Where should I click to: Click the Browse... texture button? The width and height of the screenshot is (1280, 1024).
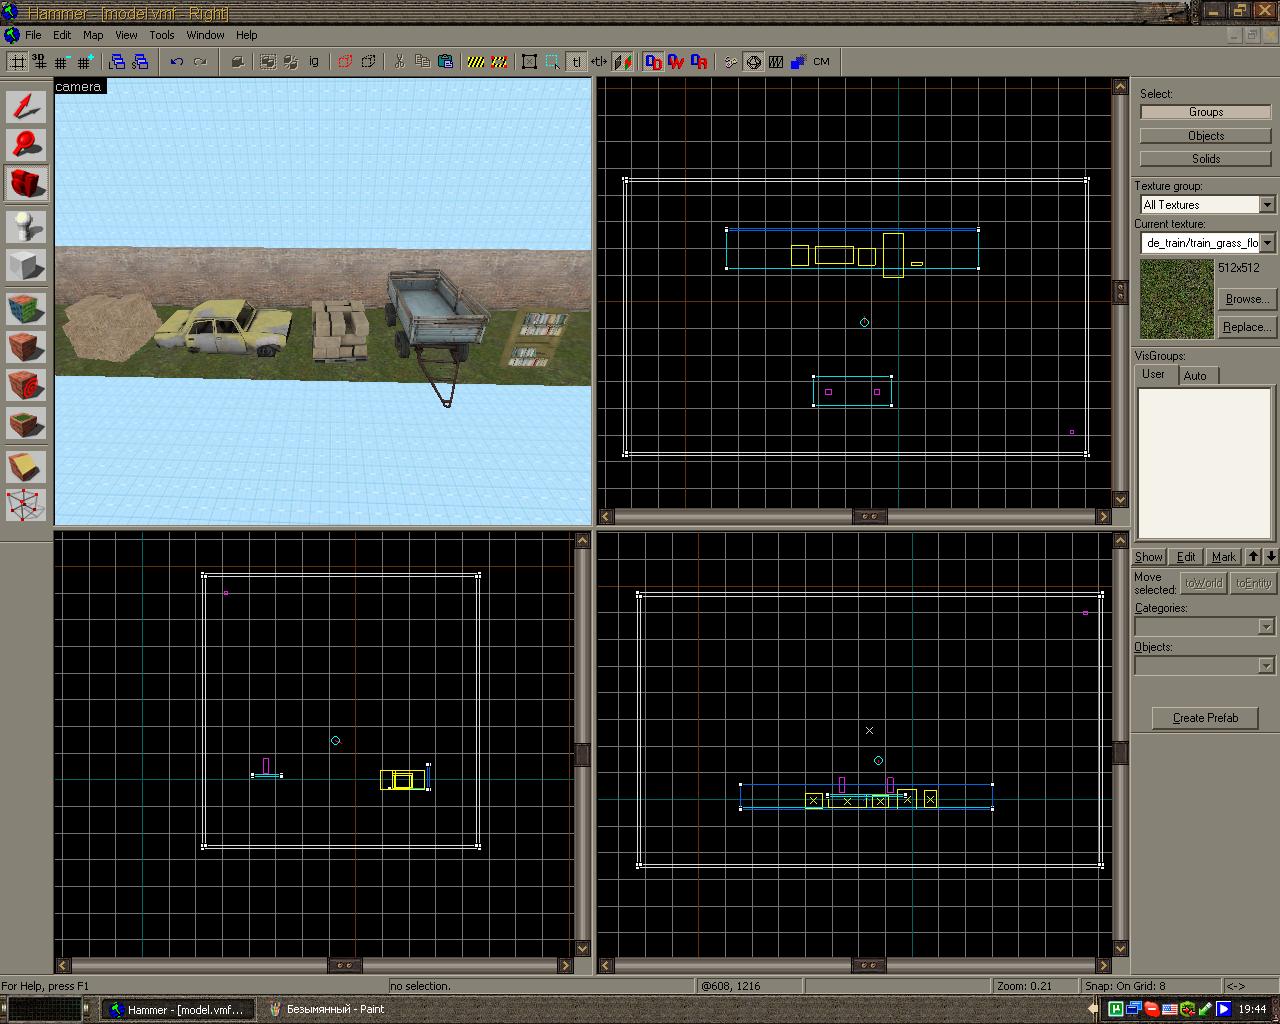1246,299
